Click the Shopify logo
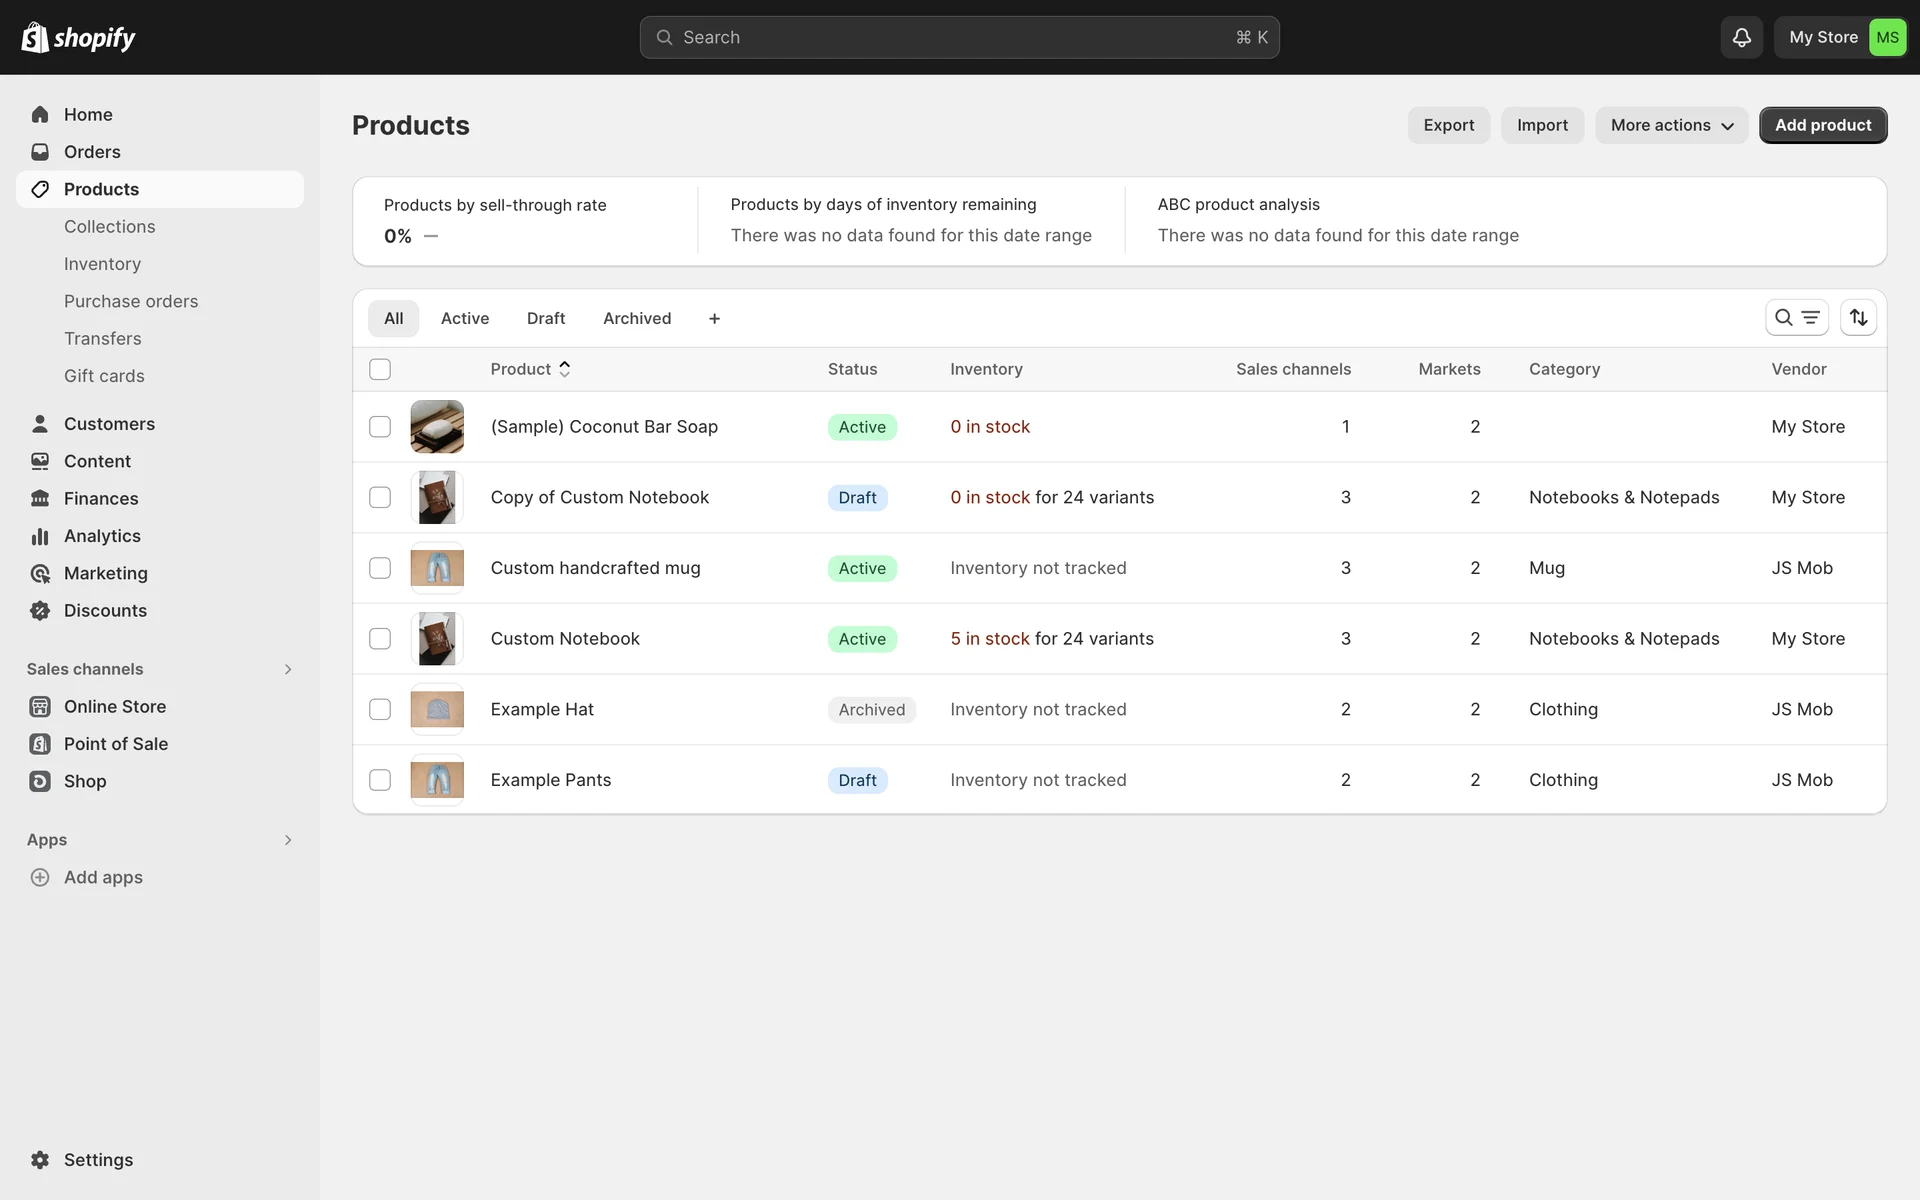This screenshot has width=1920, height=1200. [x=78, y=37]
